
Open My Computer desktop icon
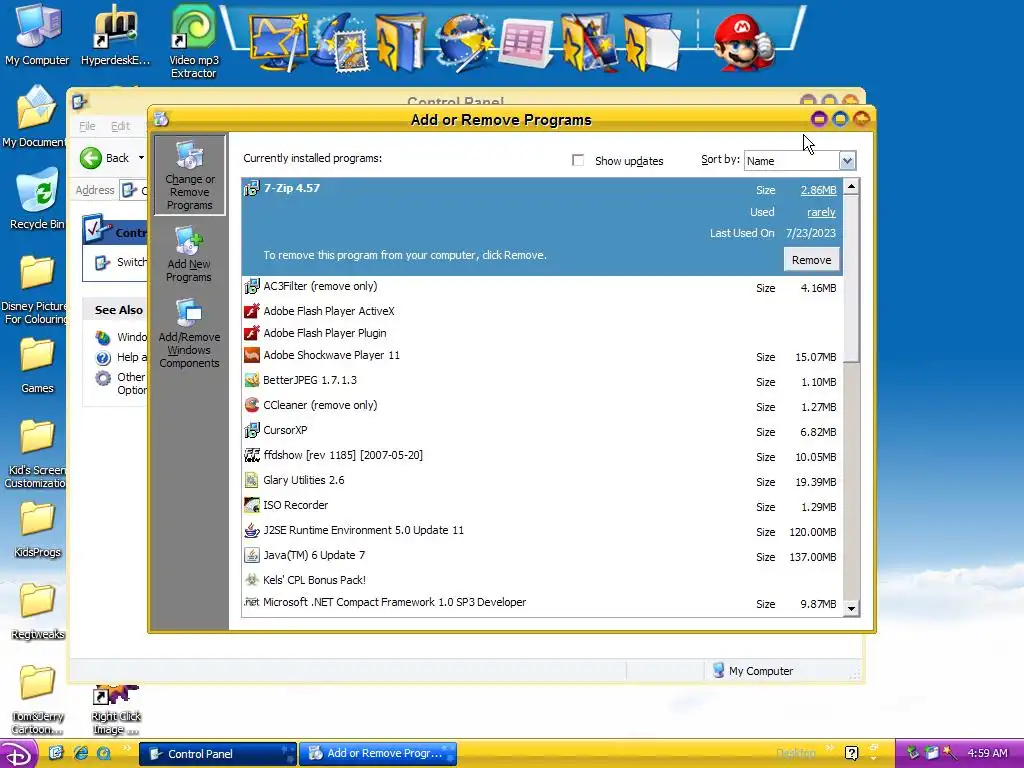[37, 35]
